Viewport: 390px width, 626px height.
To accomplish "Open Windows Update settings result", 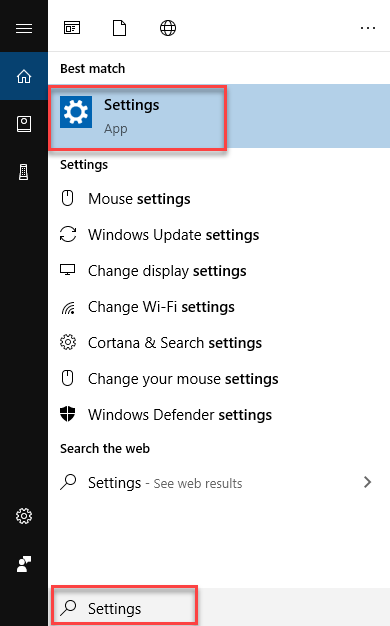I will pyautogui.click(x=219, y=235).
